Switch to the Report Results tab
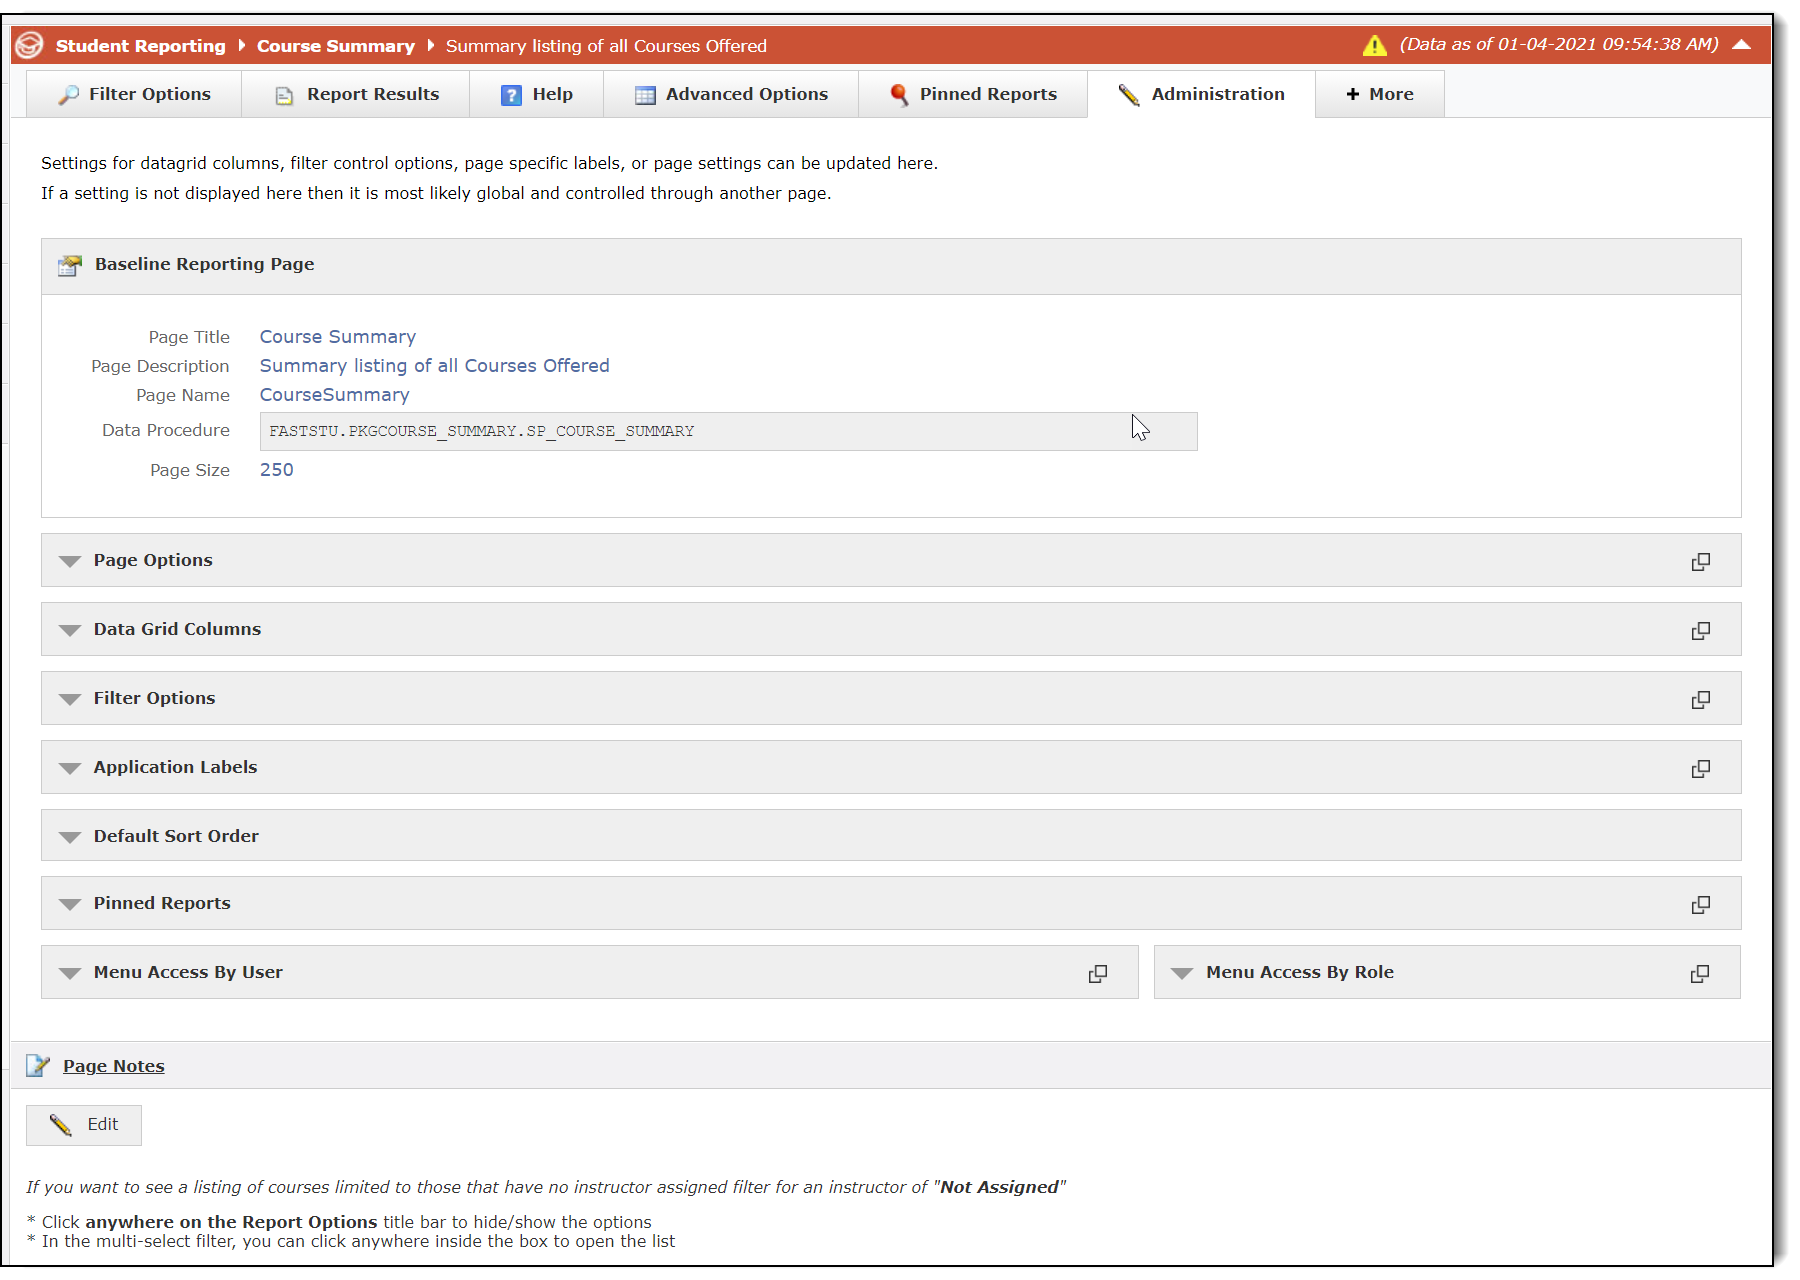Screen dimensions: 1800x1280 click(x=357, y=94)
